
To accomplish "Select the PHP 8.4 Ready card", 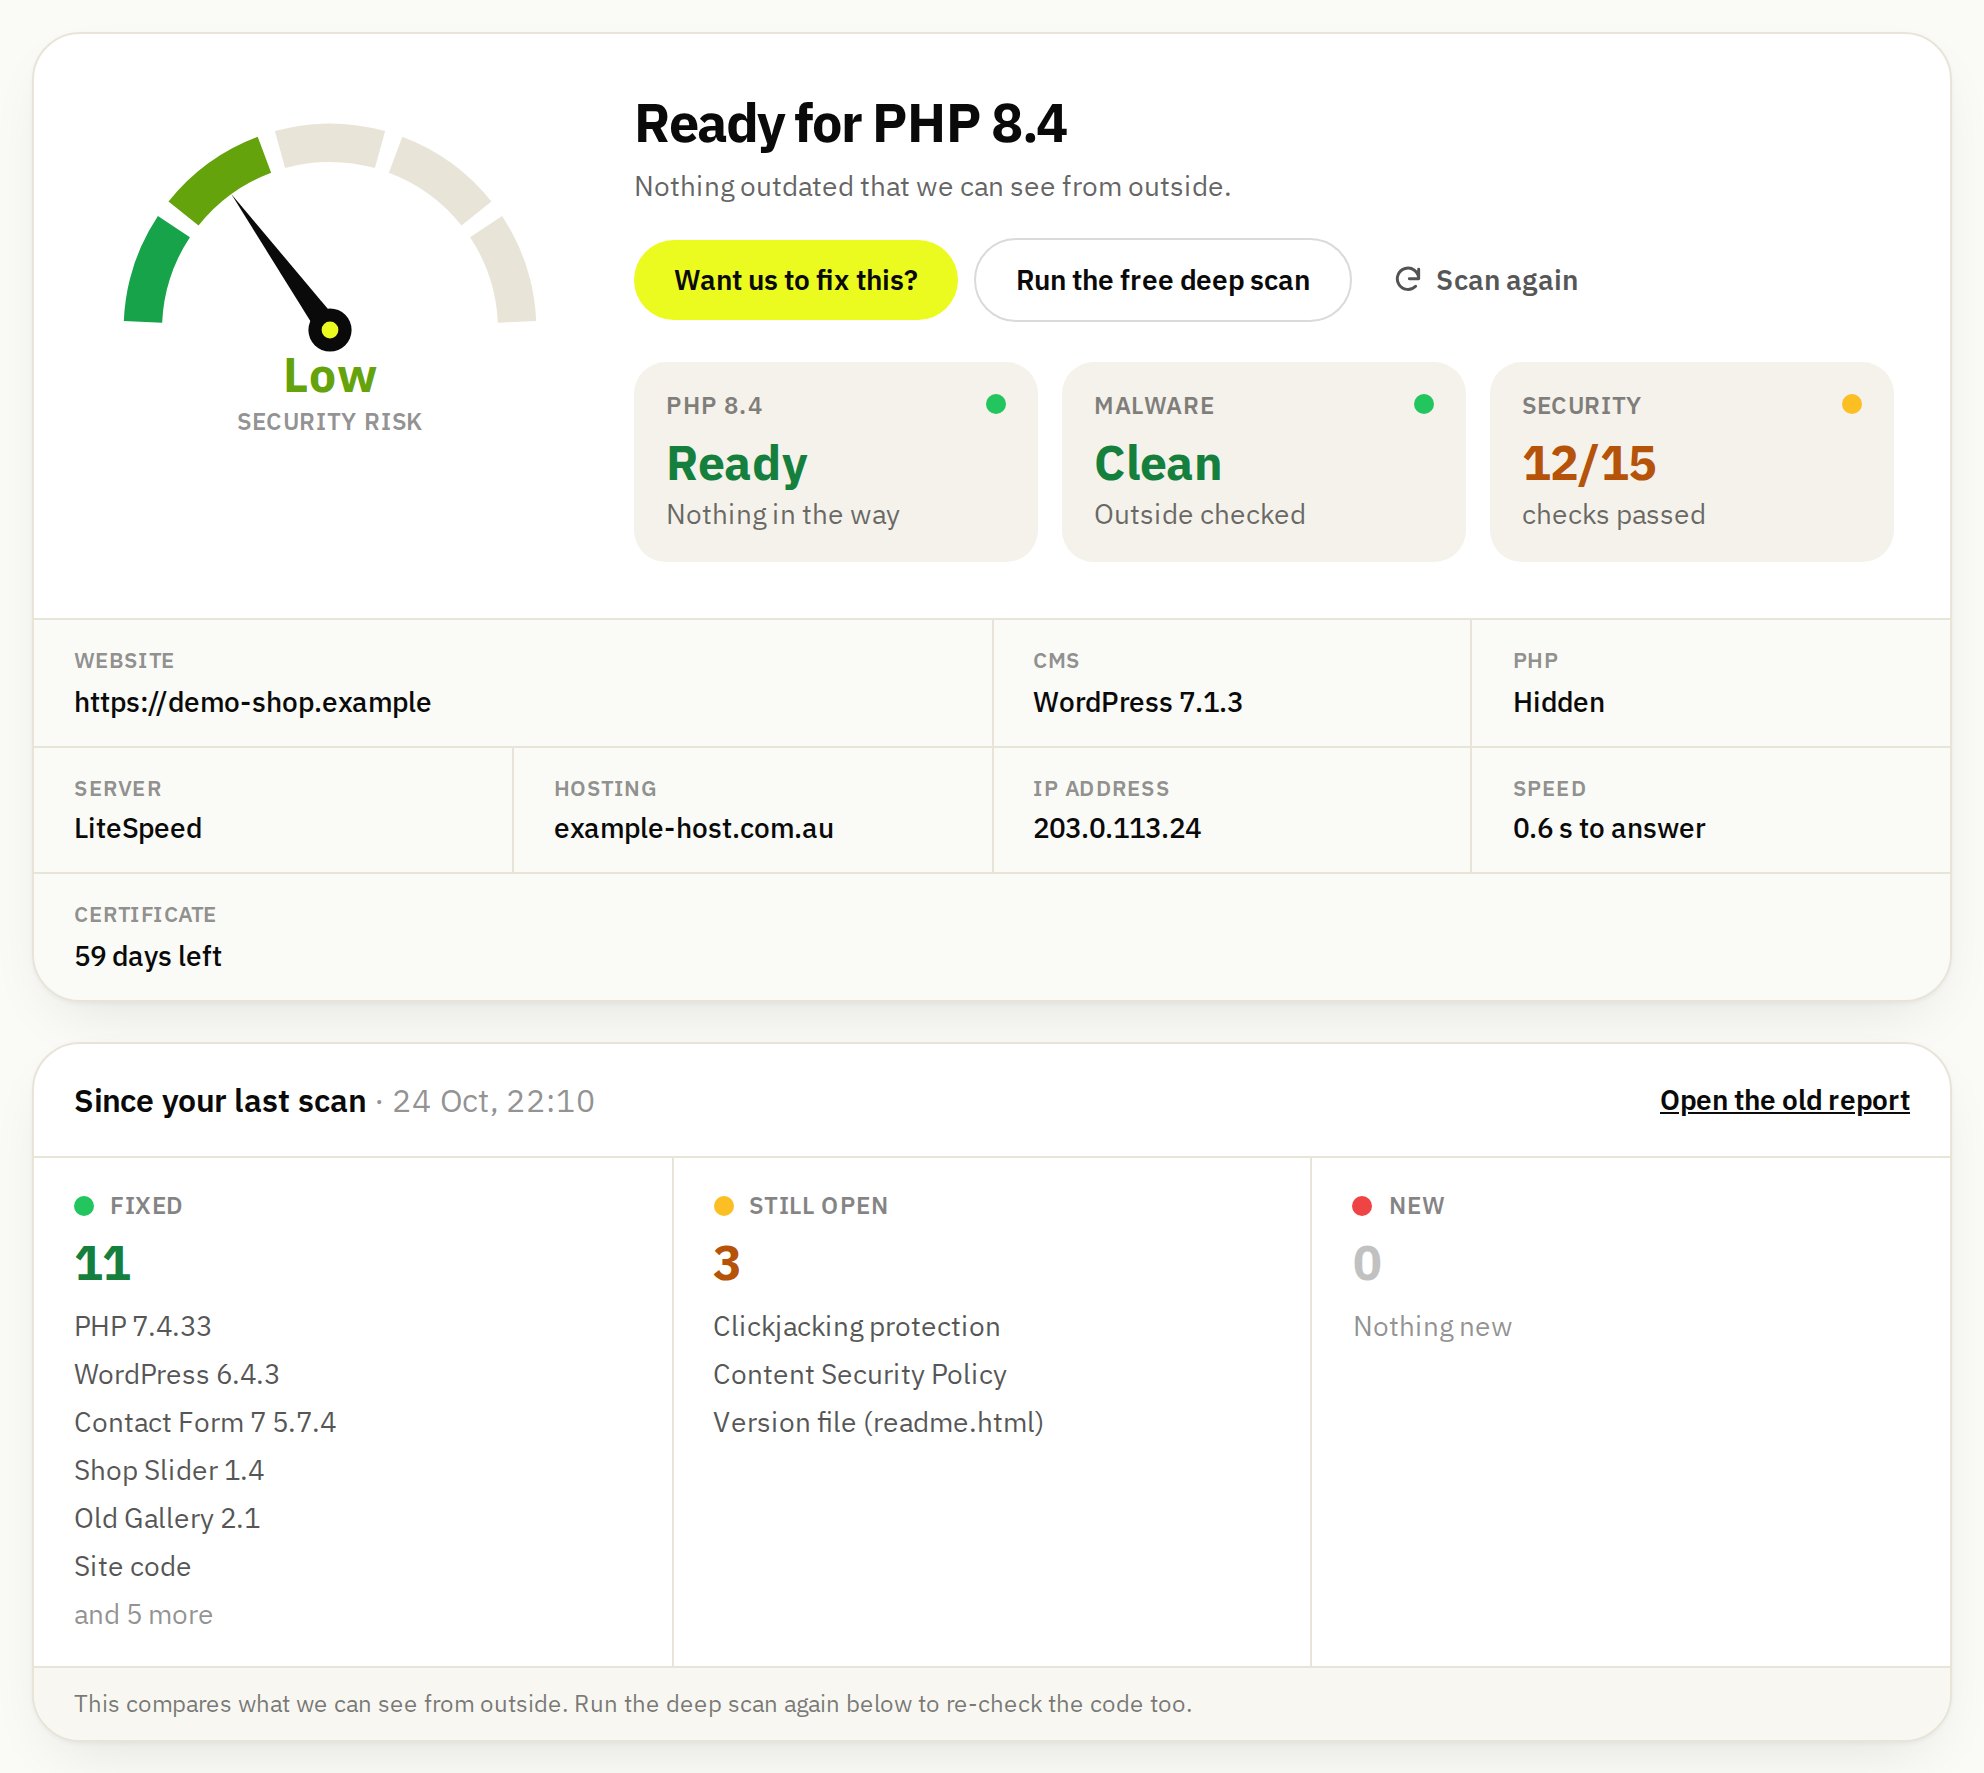I will [x=835, y=461].
